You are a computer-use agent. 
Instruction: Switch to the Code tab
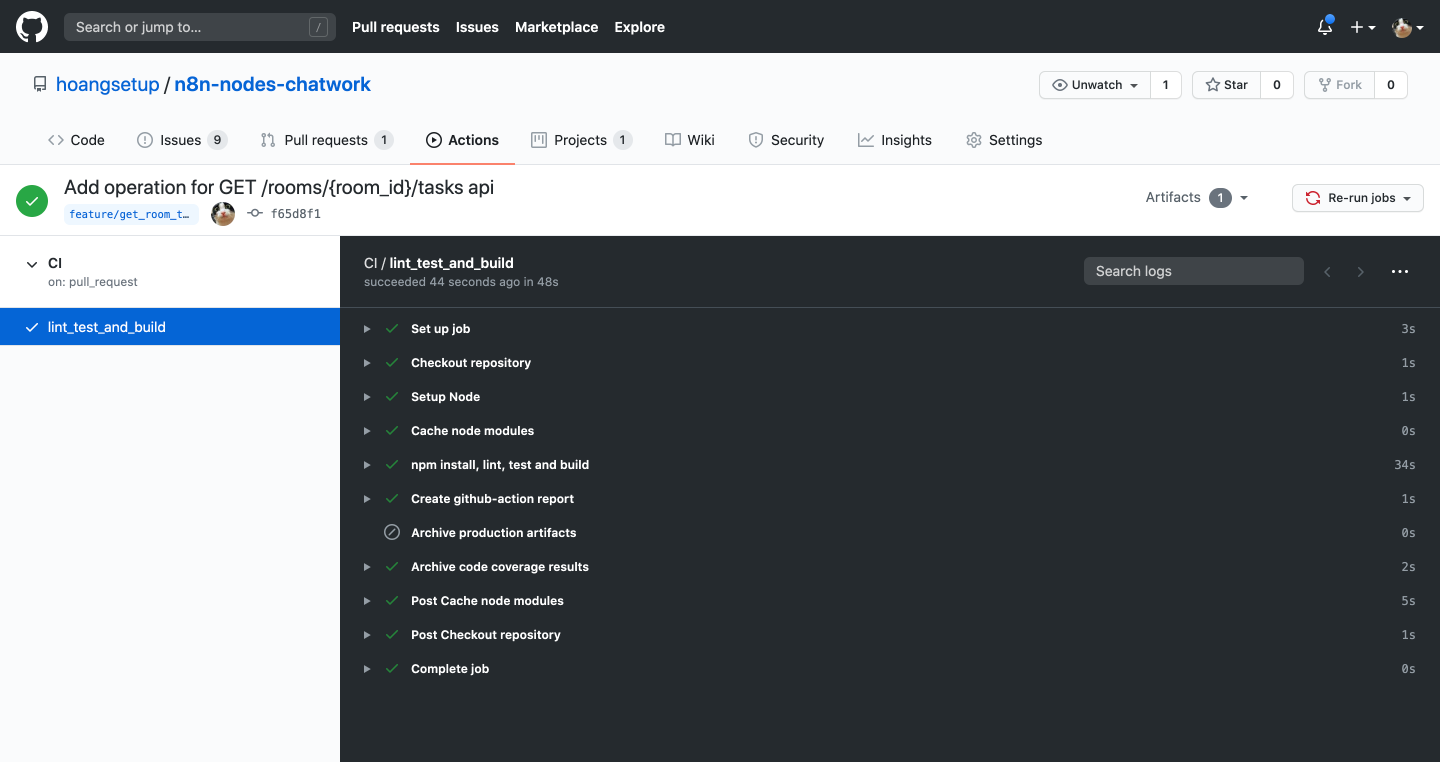click(x=76, y=140)
